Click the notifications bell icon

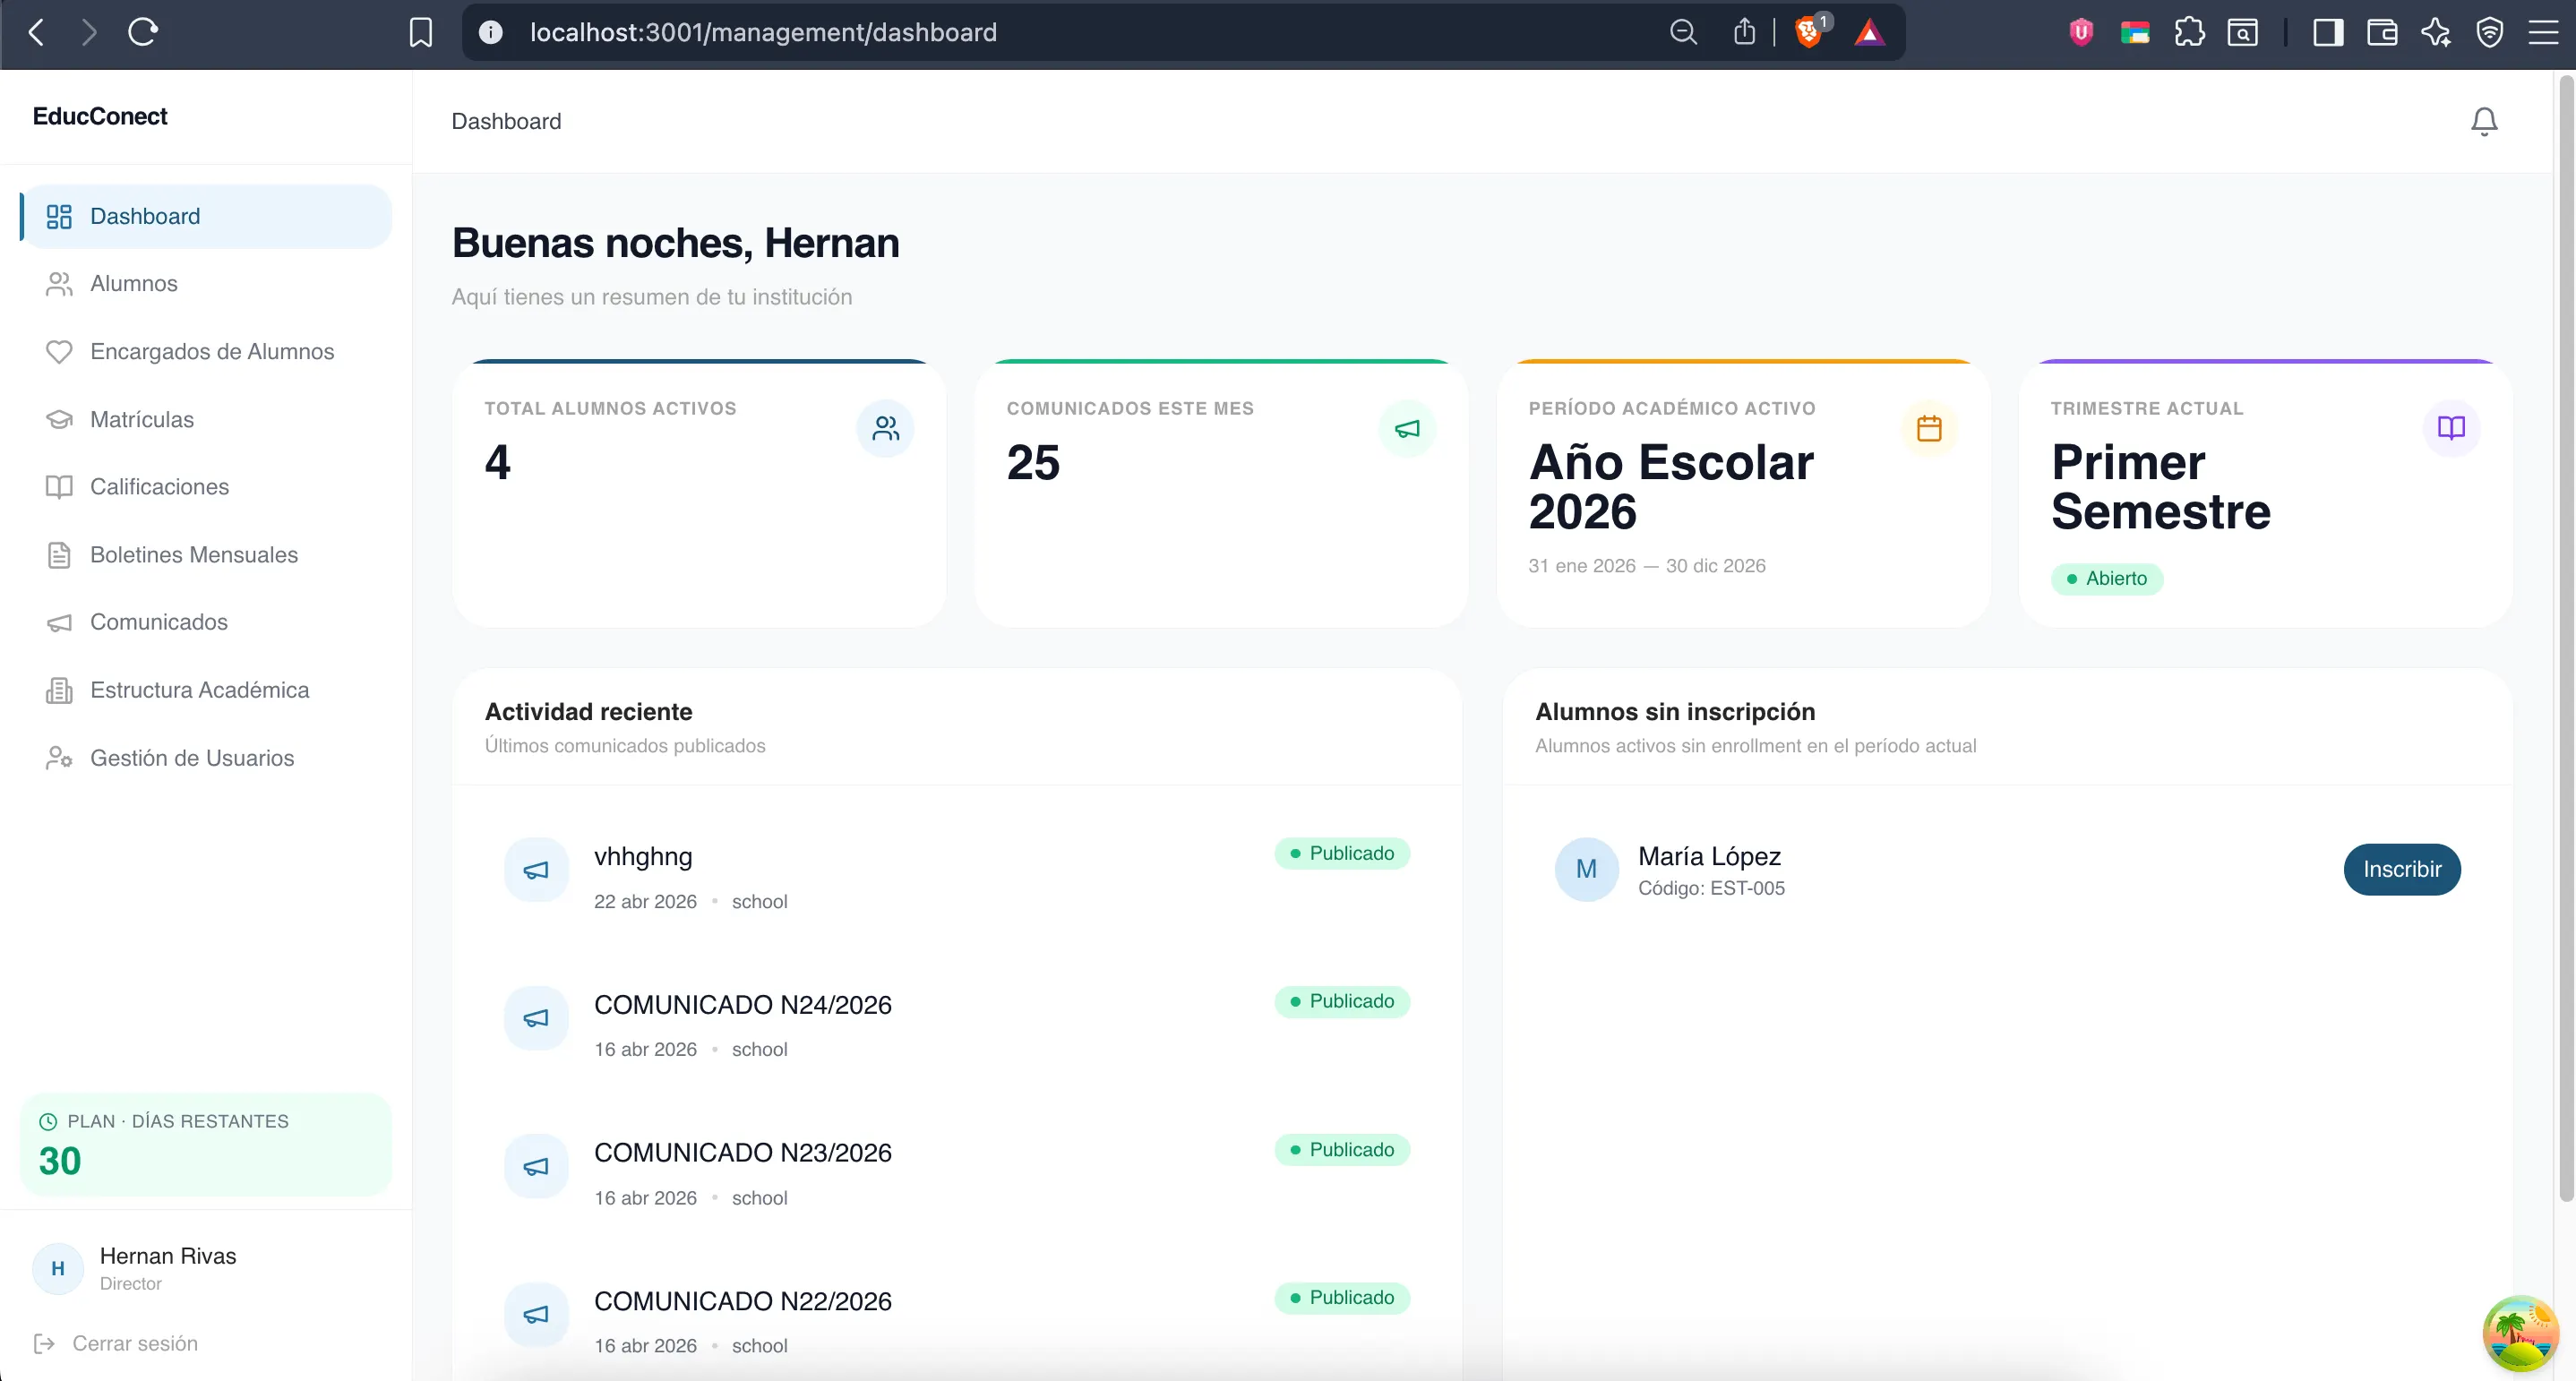click(2484, 121)
